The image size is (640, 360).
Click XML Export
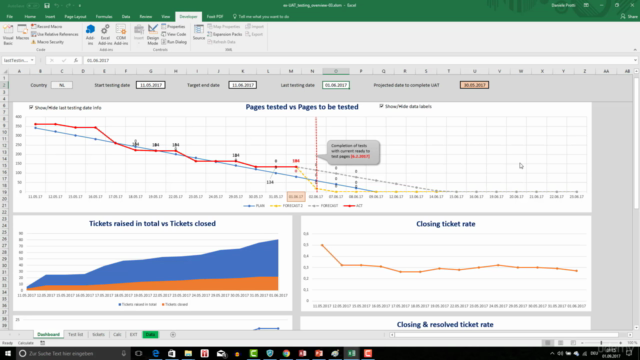(254, 34)
